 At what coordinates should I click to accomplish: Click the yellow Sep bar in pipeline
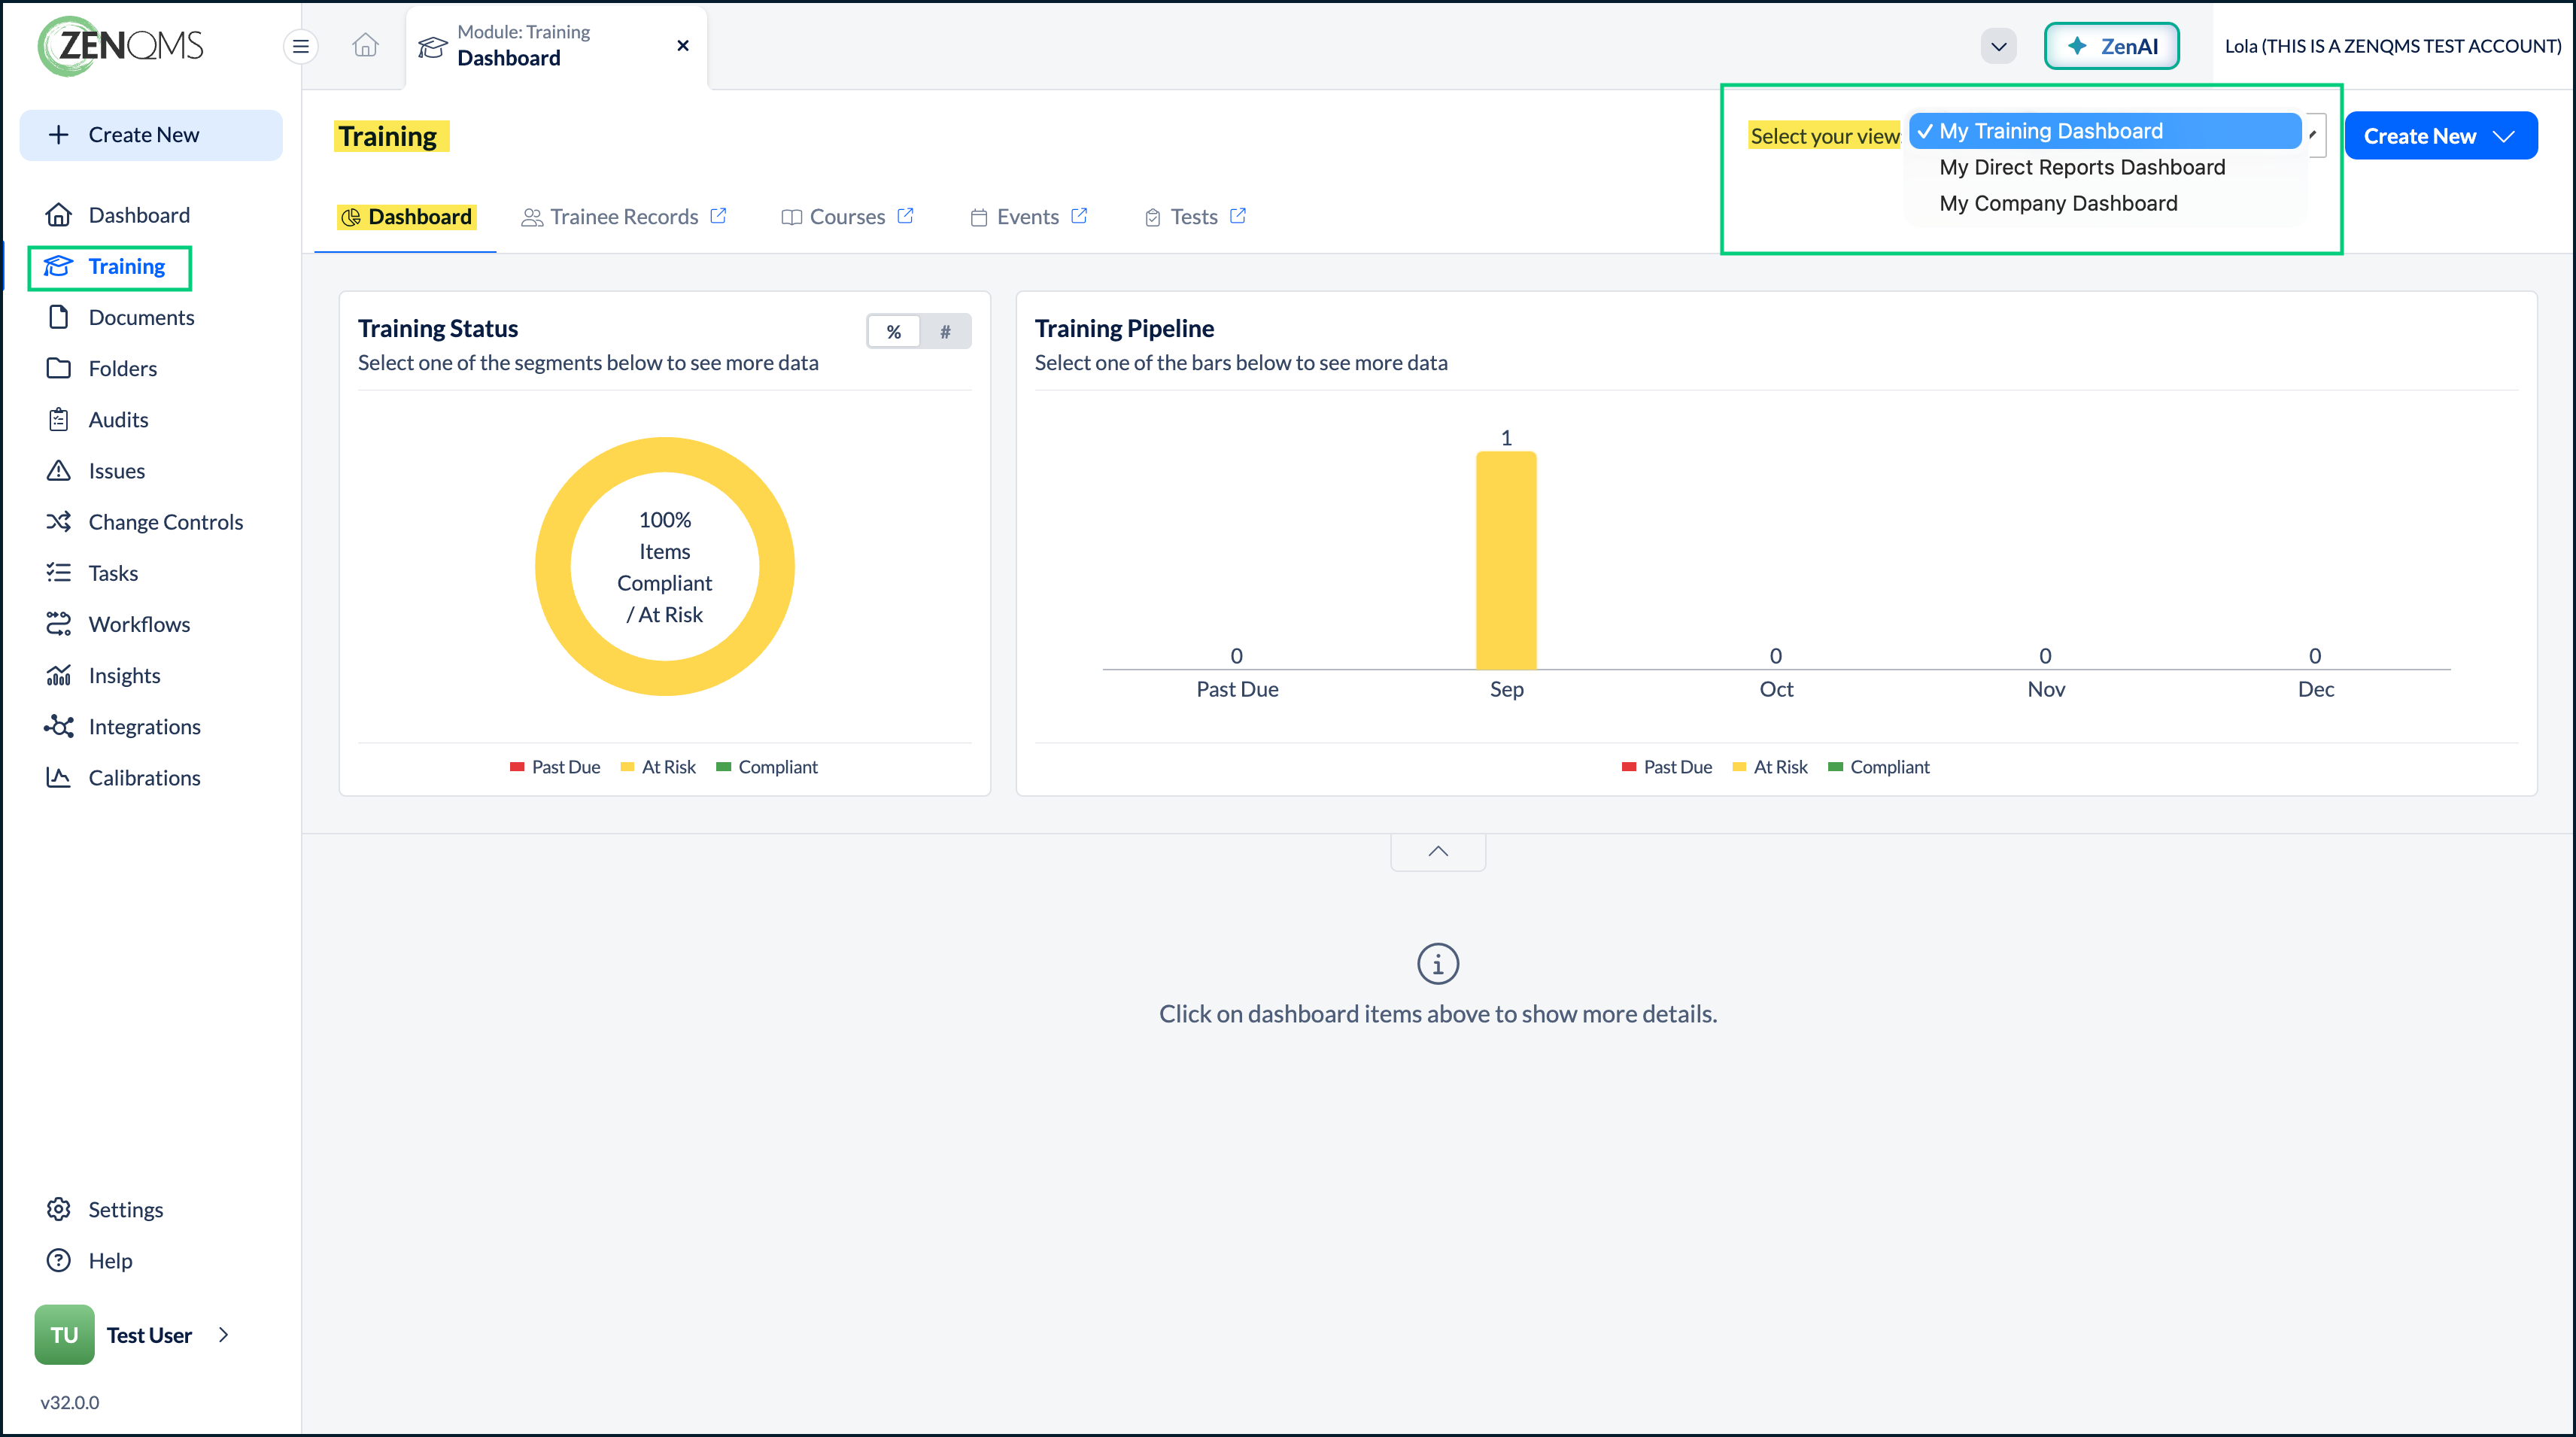point(1506,560)
